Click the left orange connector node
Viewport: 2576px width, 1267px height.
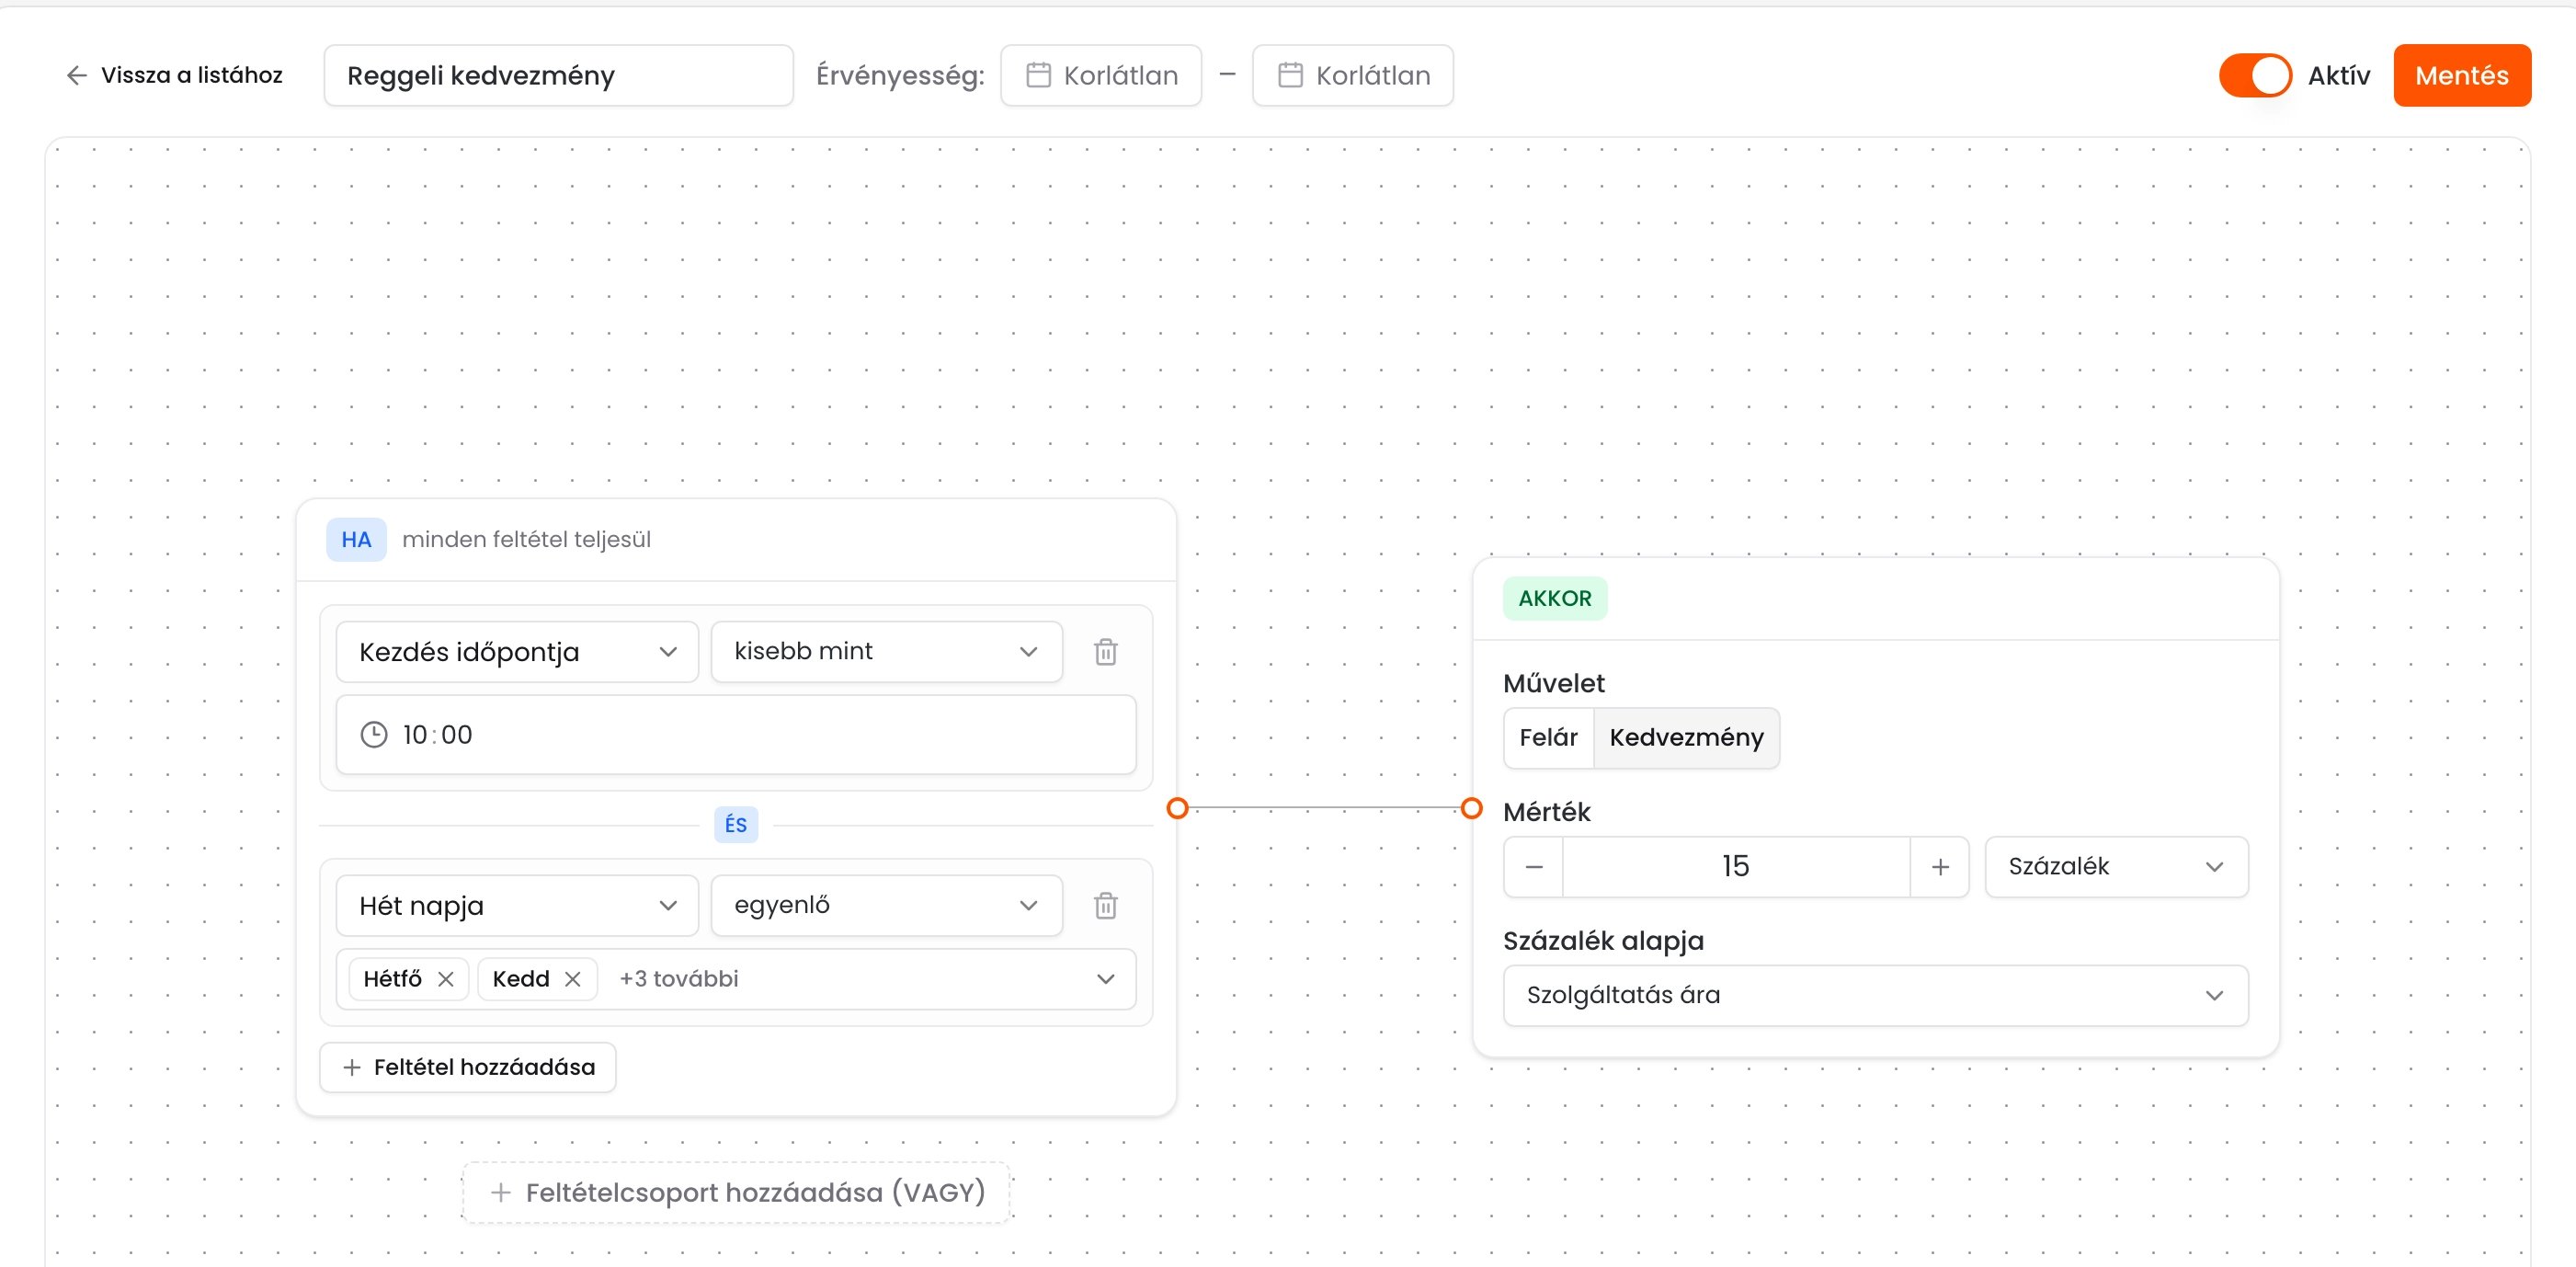(1178, 808)
